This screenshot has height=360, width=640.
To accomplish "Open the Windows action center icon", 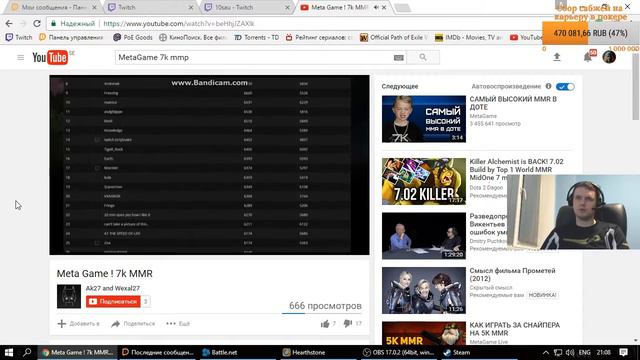I will [623, 353].
